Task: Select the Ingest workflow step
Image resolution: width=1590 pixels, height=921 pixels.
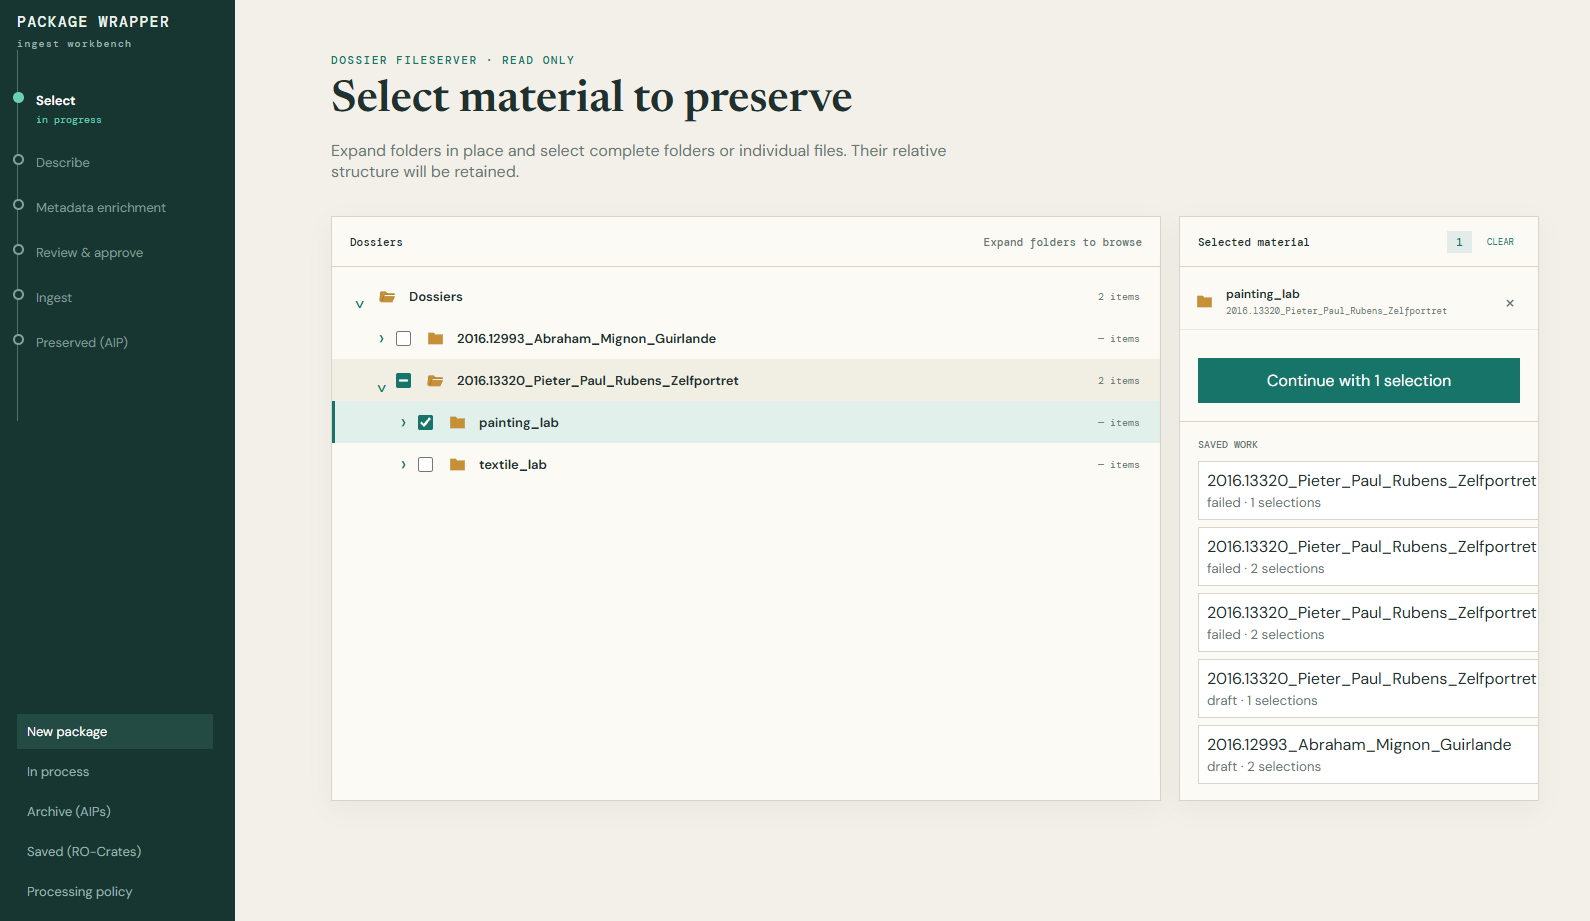Action: click(54, 298)
